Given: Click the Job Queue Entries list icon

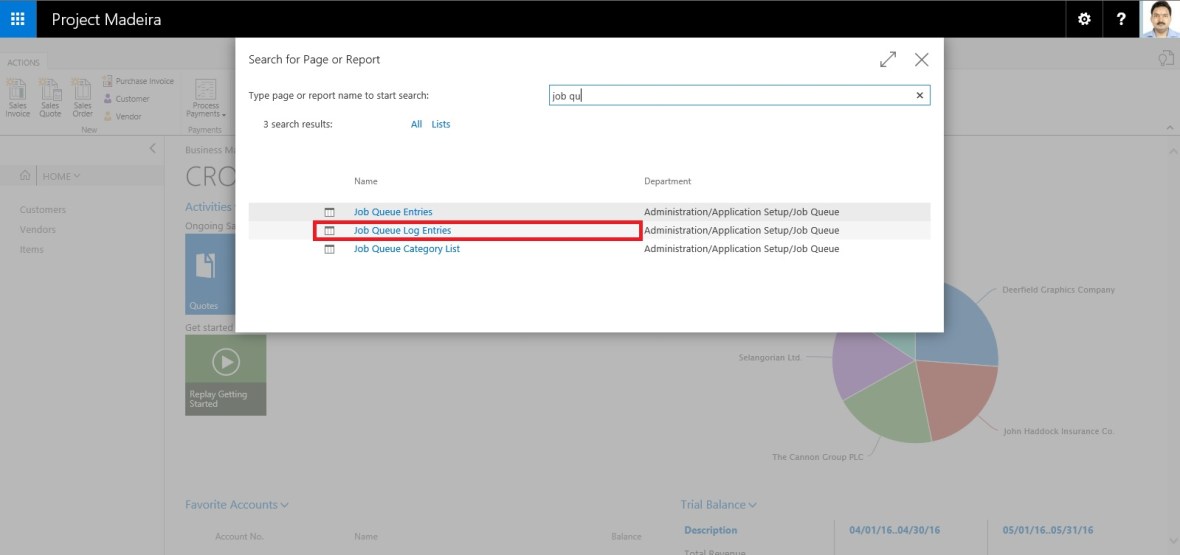Looking at the screenshot, I should [329, 212].
